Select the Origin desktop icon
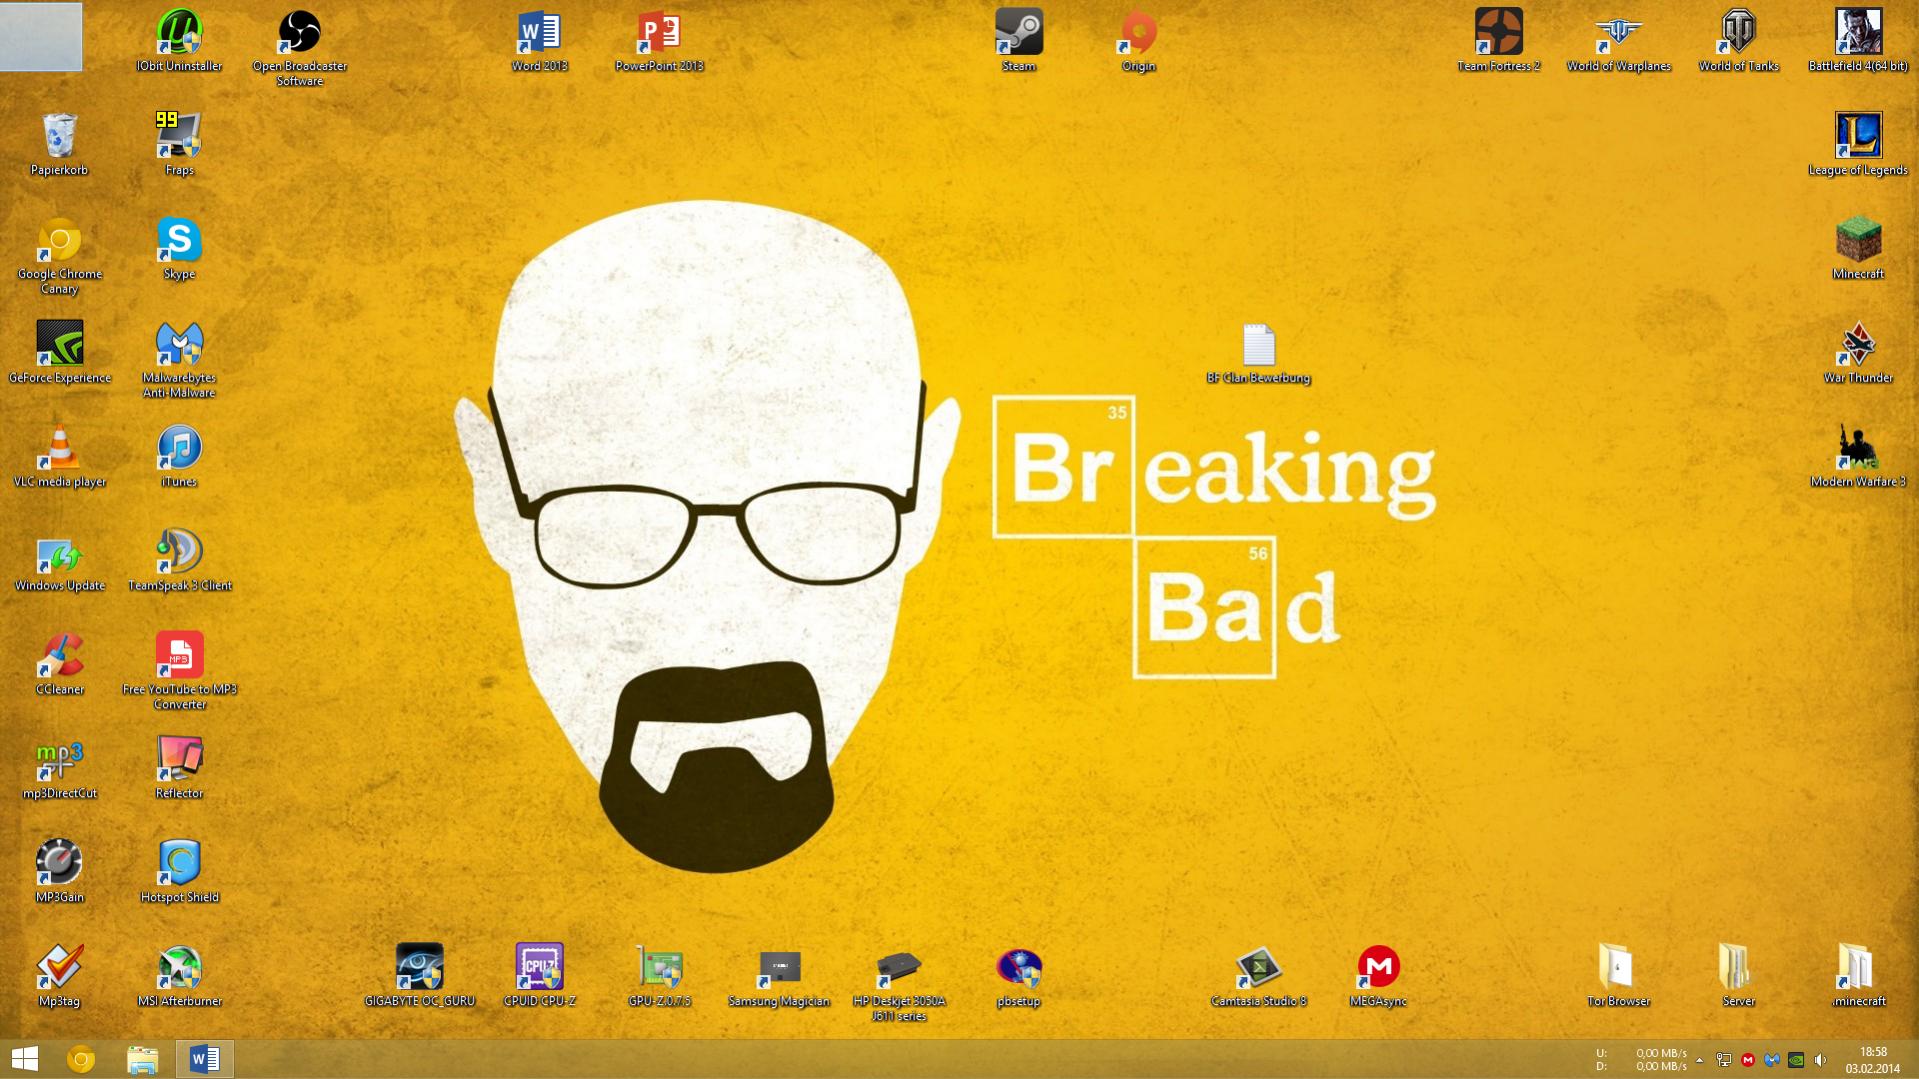Viewport: 1919px width, 1079px height. point(1138,41)
